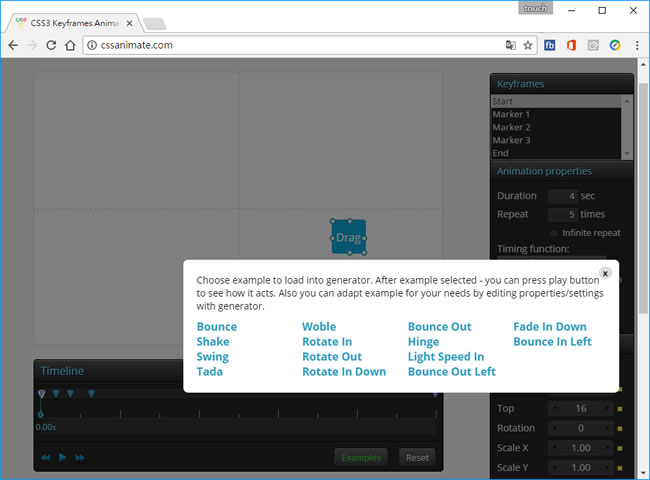The height and width of the screenshot is (480, 650).
Task: Load the Hinge example
Action: pyautogui.click(x=423, y=342)
